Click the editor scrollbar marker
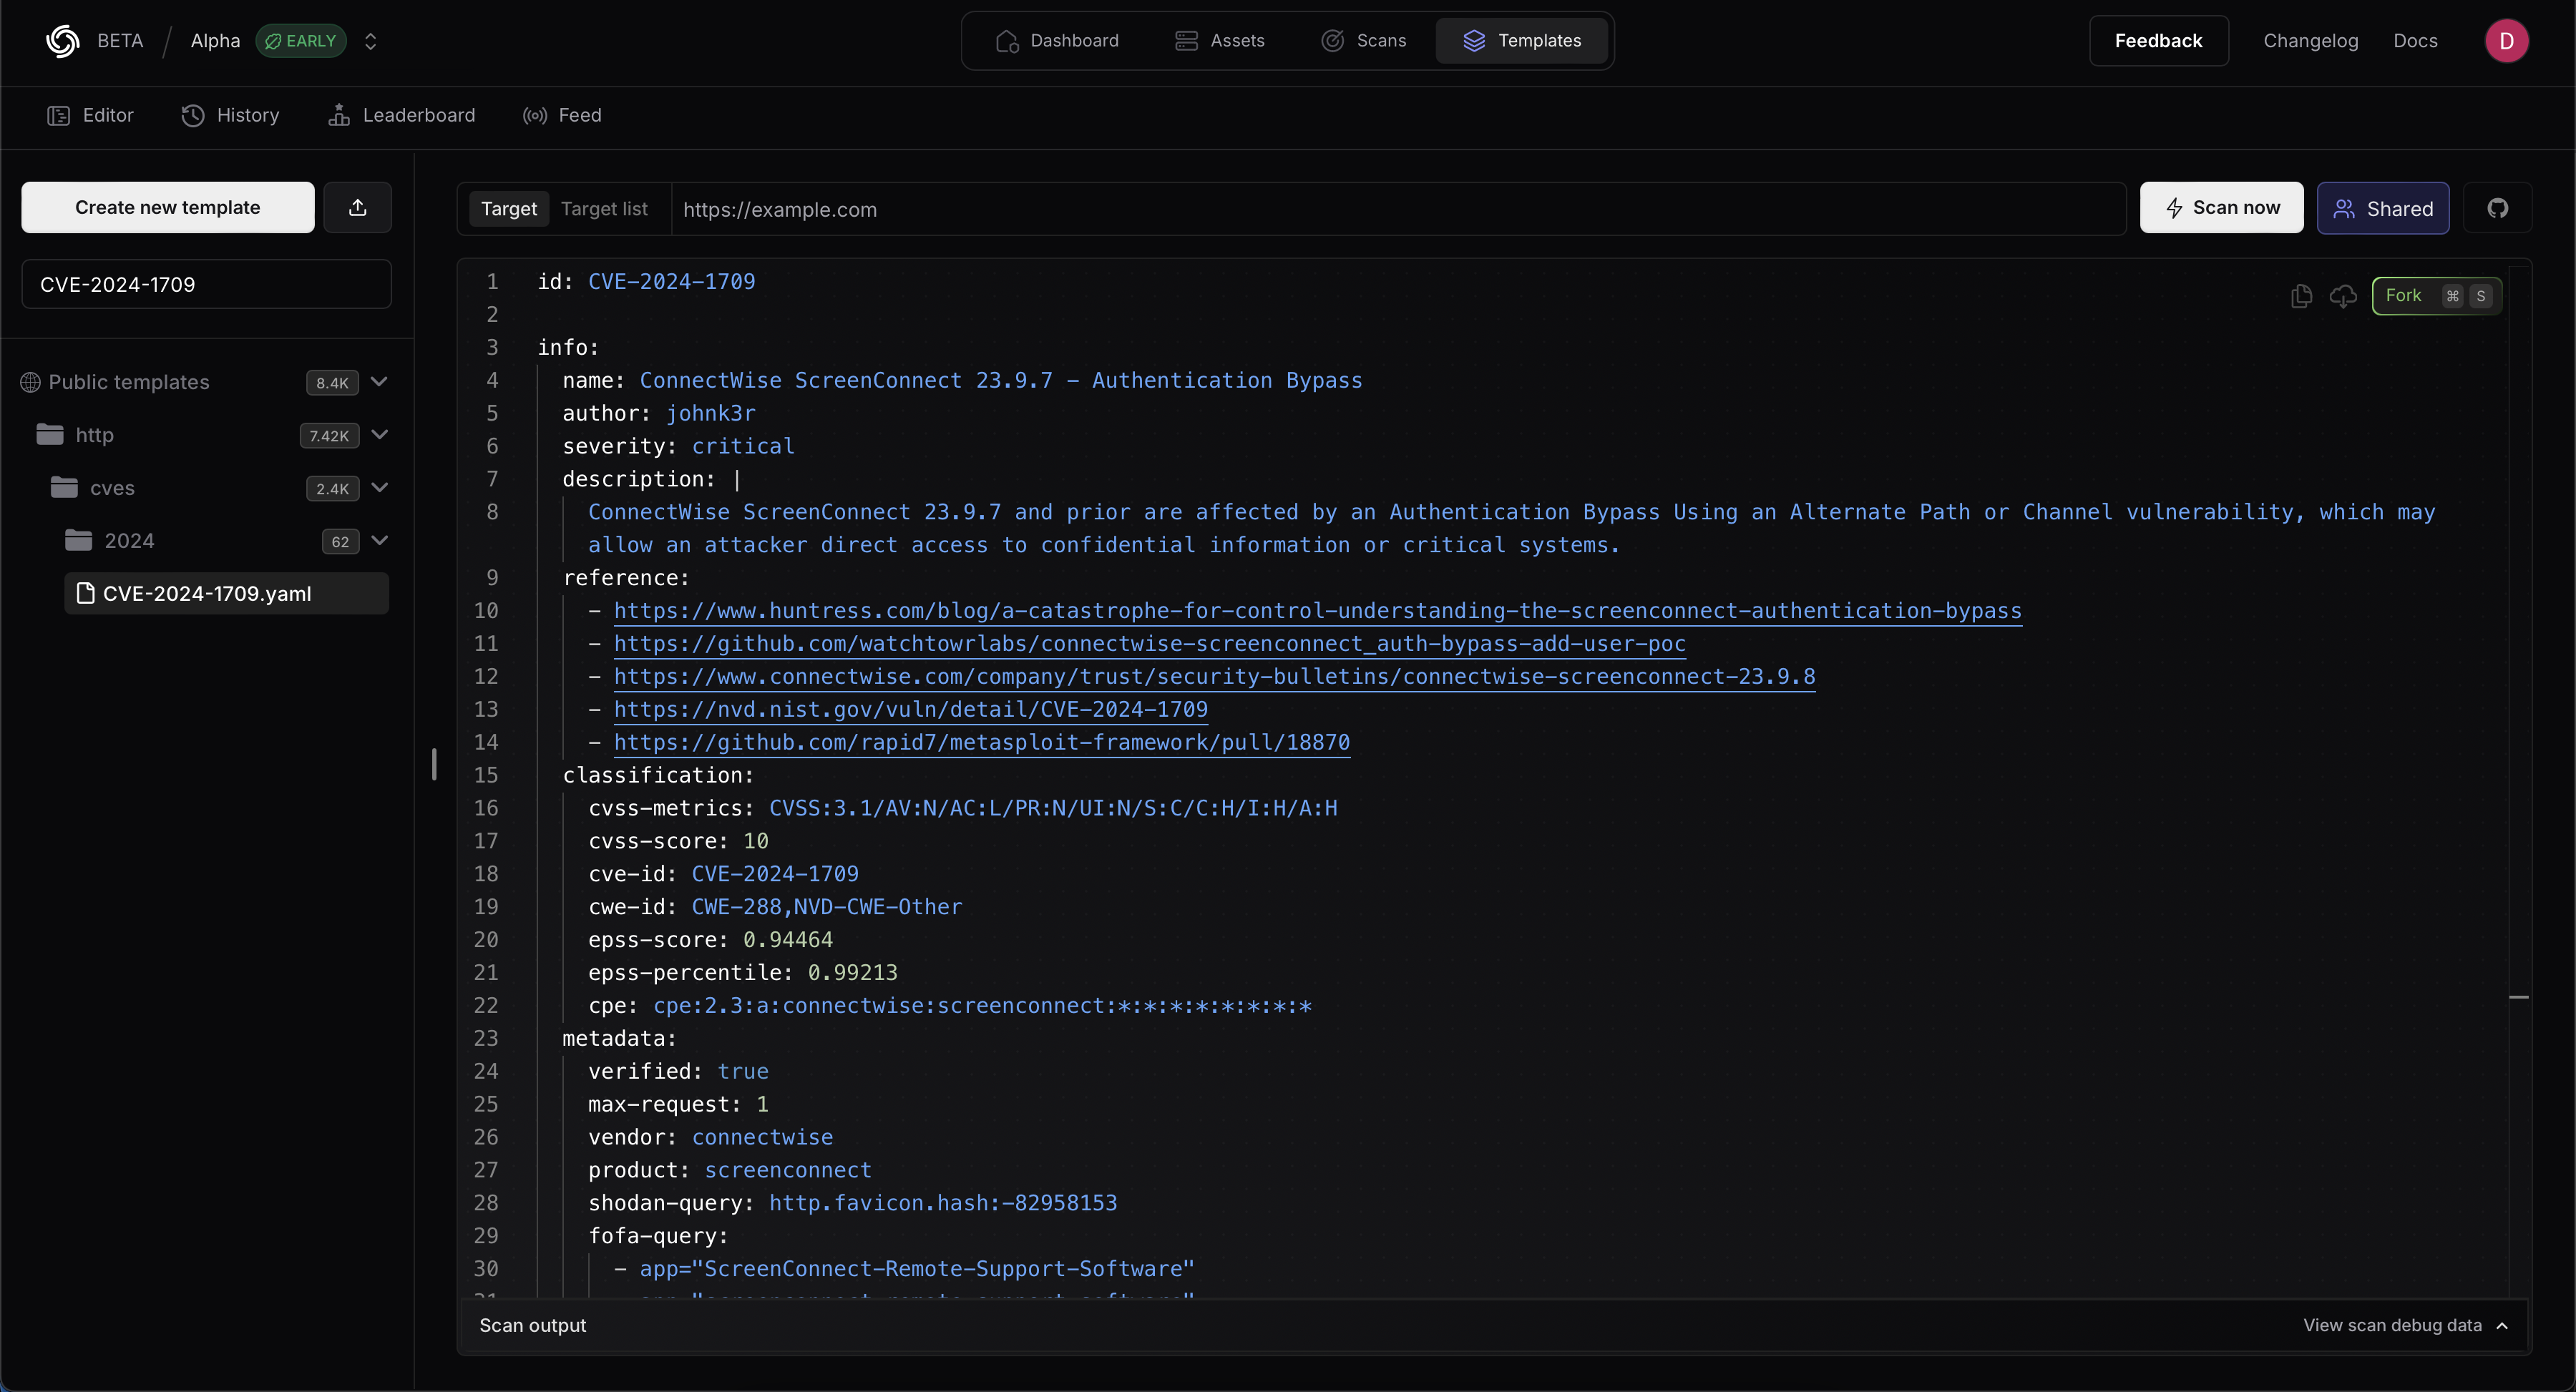This screenshot has height=1392, width=2576. [x=2519, y=997]
